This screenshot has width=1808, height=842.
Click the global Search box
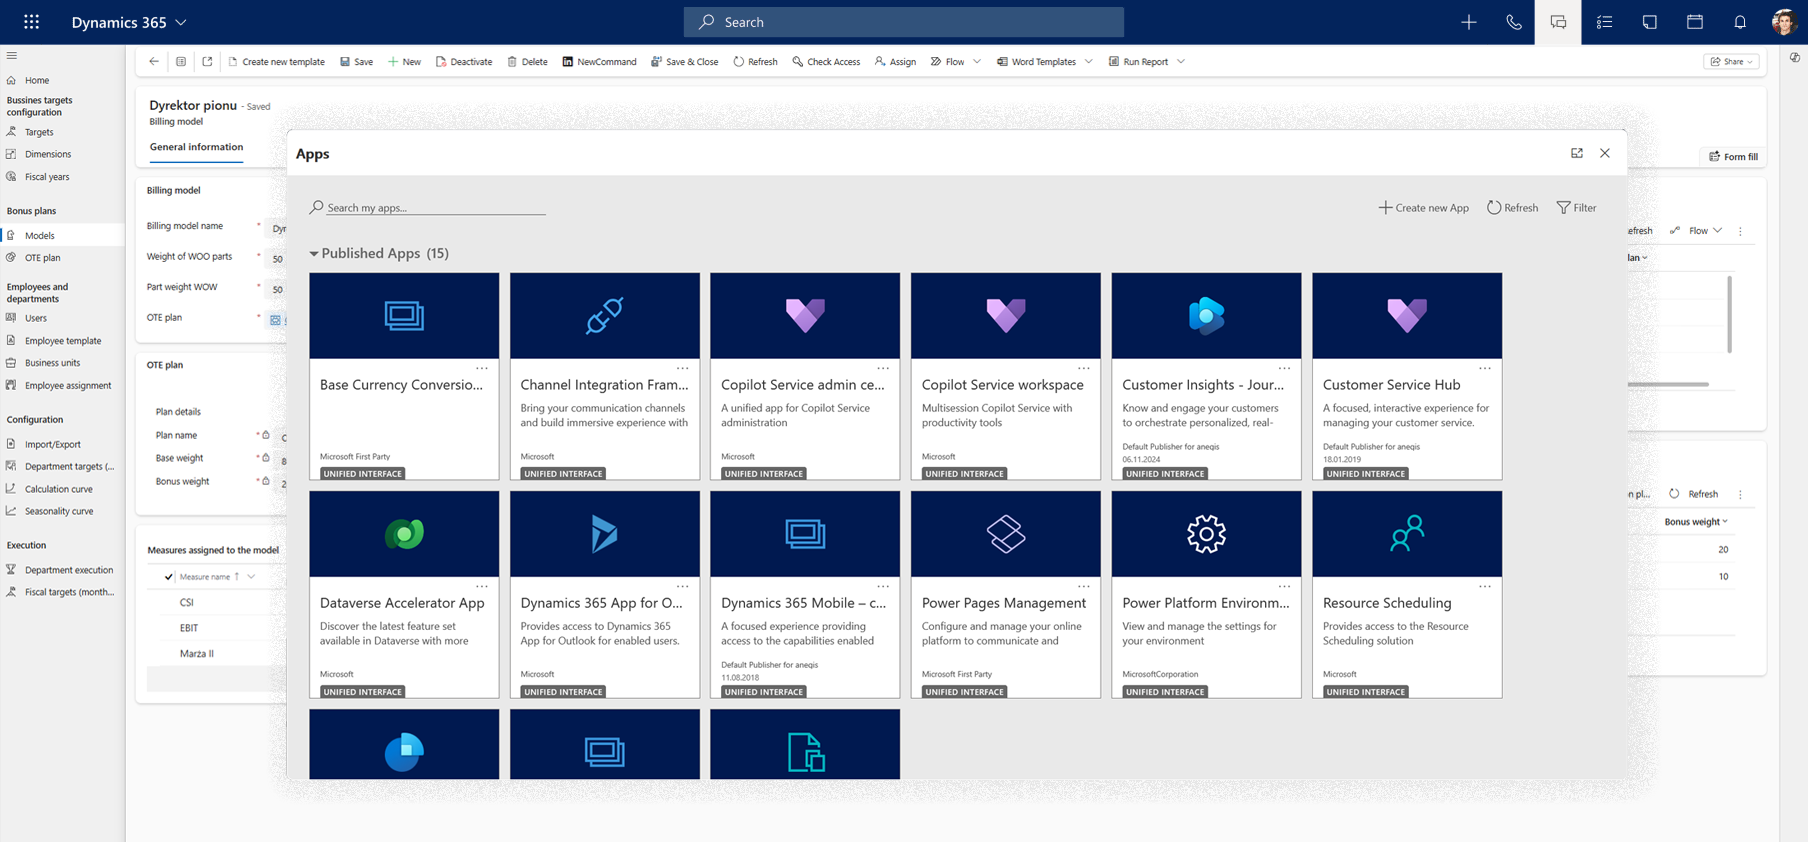click(904, 22)
